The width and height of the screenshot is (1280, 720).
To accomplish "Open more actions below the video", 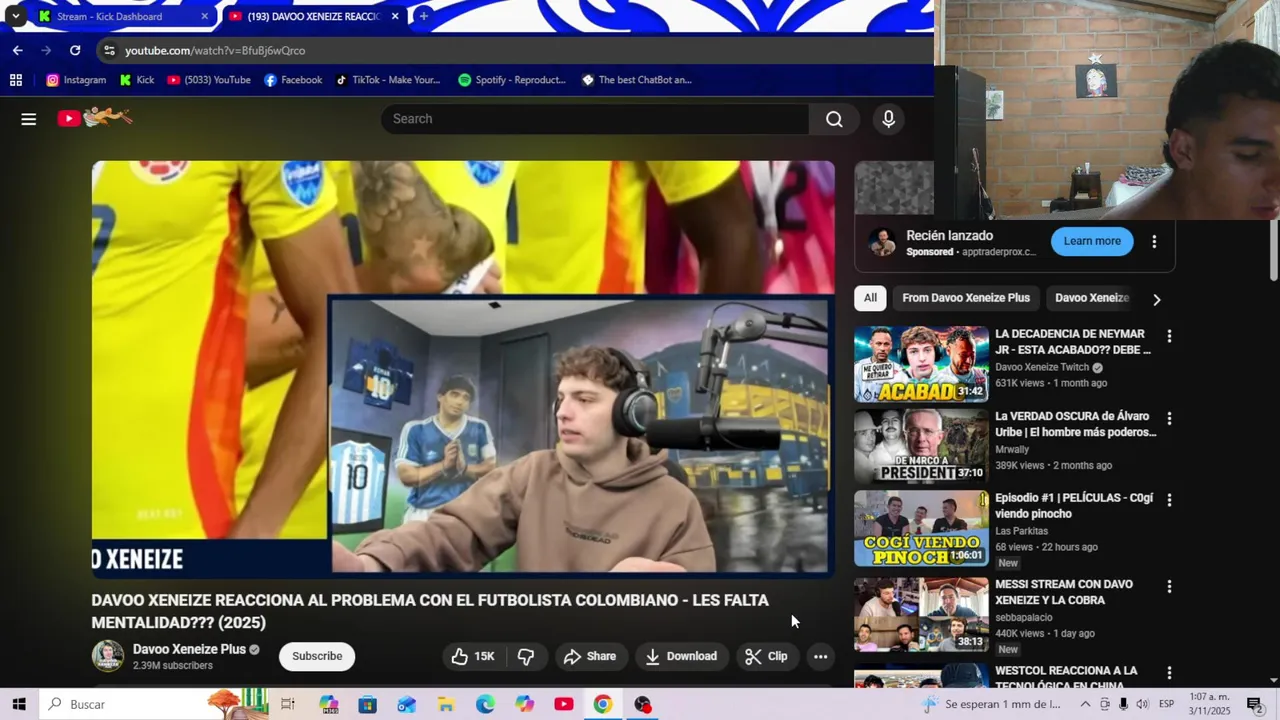I will coord(820,656).
